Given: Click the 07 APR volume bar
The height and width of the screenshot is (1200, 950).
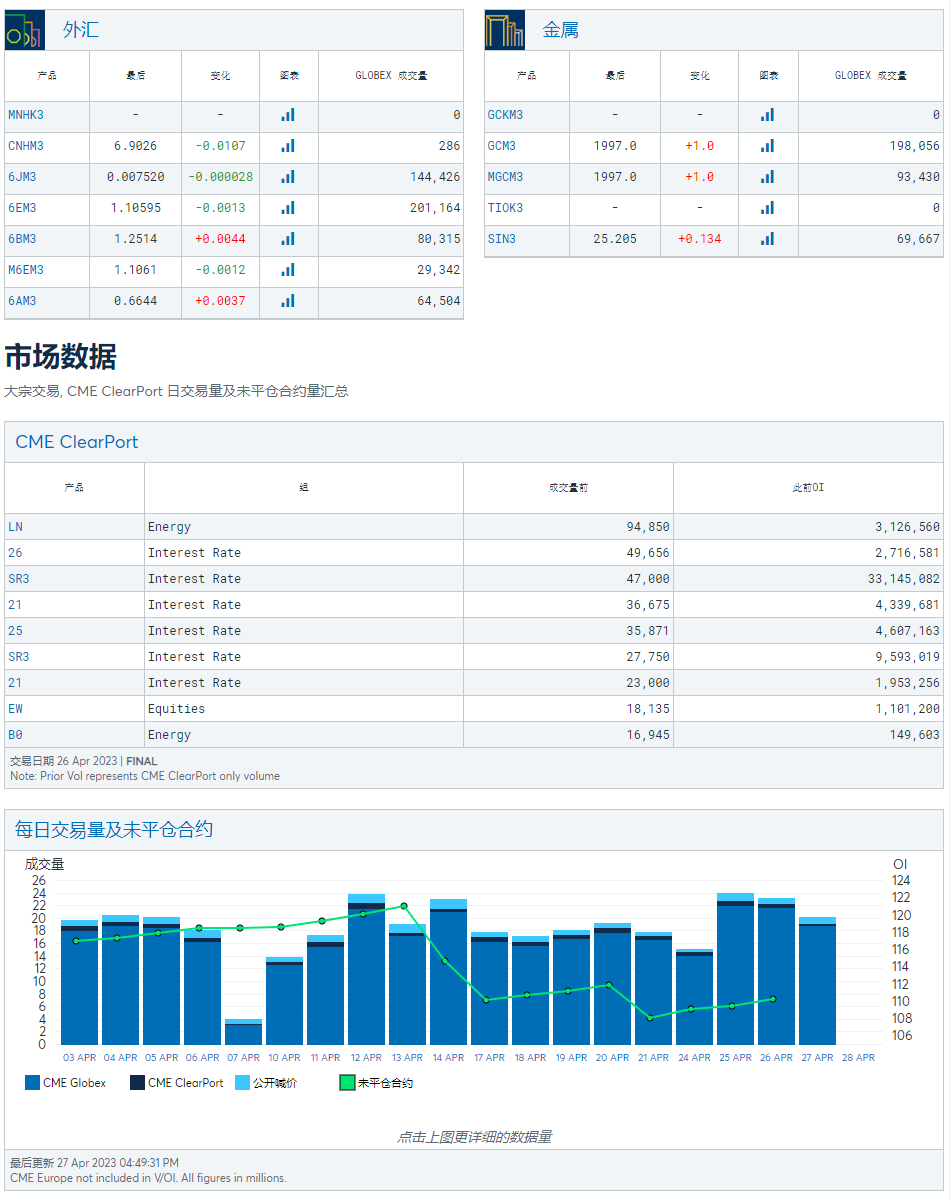Looking at the screenshot, I should 243,1032.
